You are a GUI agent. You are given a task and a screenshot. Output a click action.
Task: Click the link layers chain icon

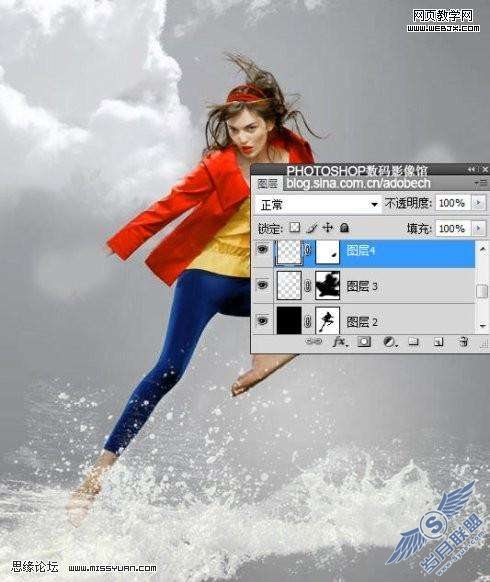pos(313,342)
